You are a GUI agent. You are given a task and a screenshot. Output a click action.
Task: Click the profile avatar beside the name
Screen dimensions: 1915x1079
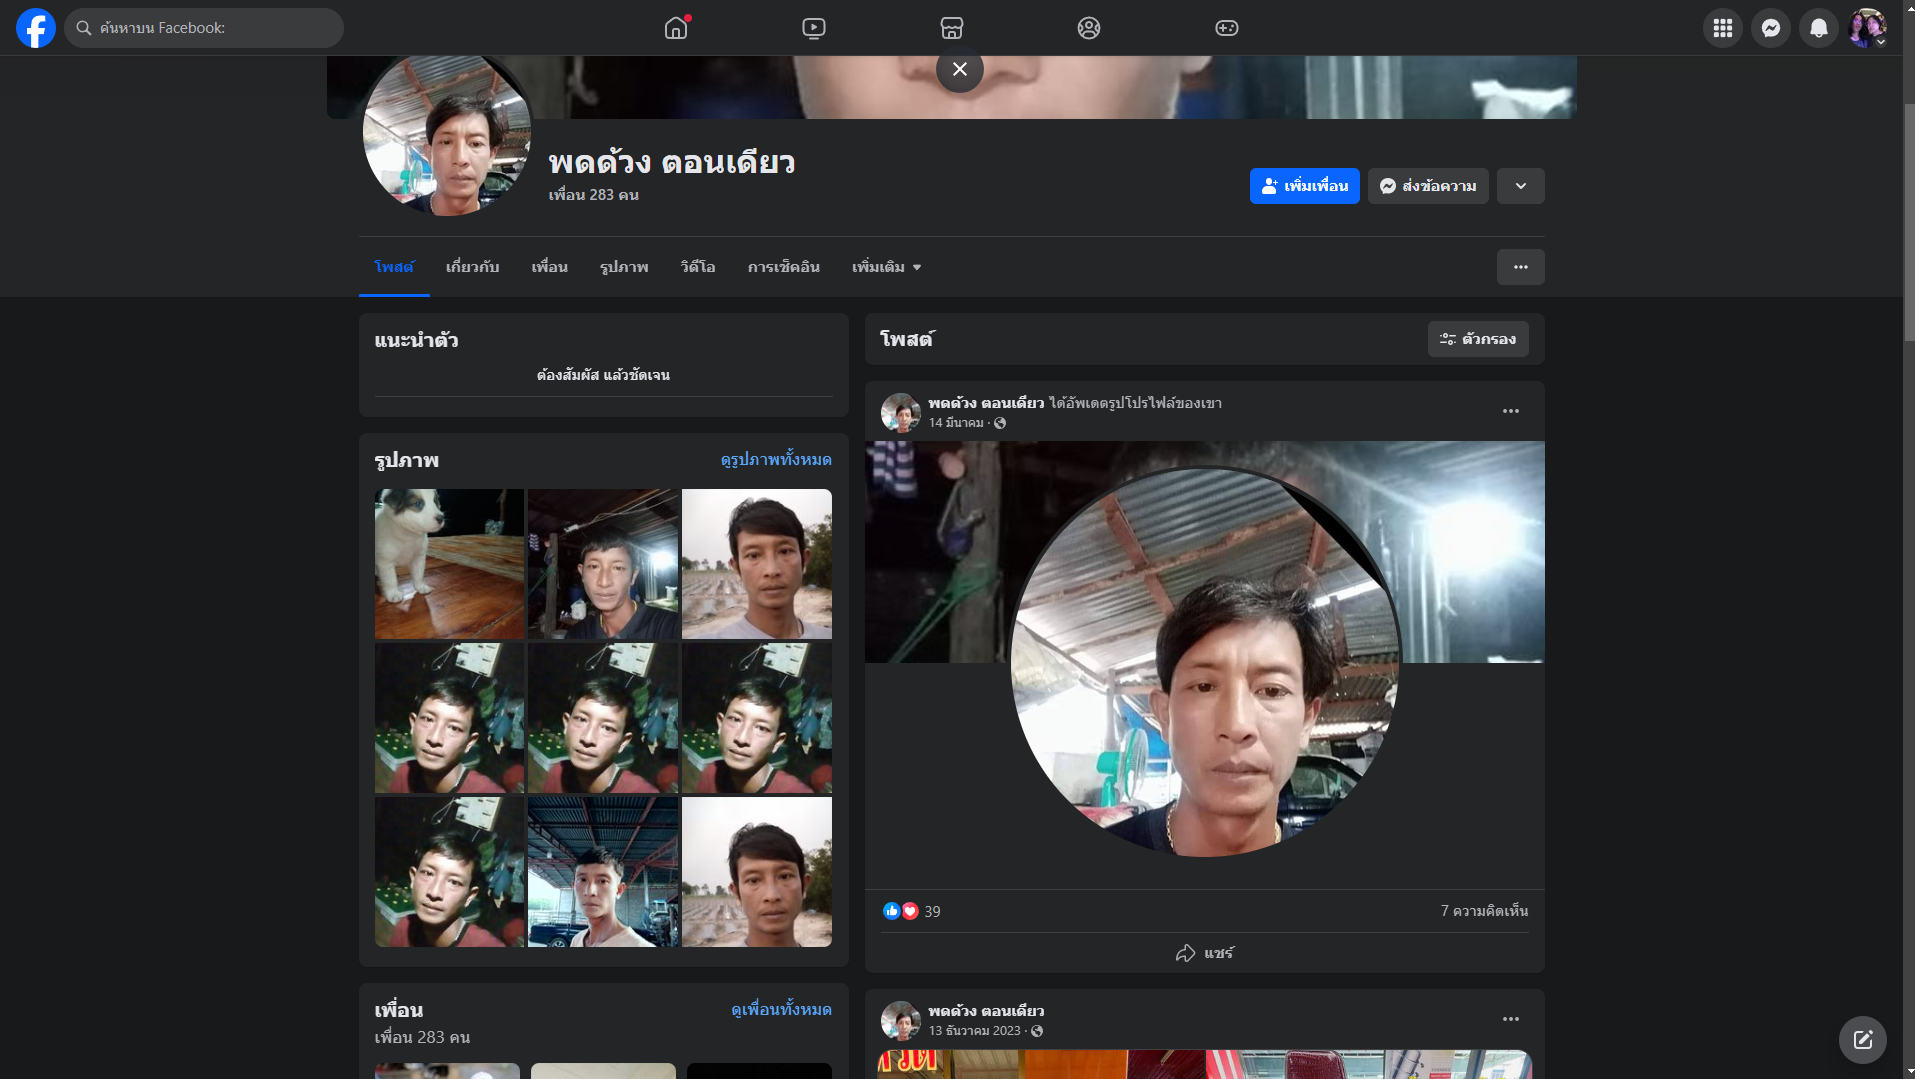pyautogui.click(x=447, y=131)
